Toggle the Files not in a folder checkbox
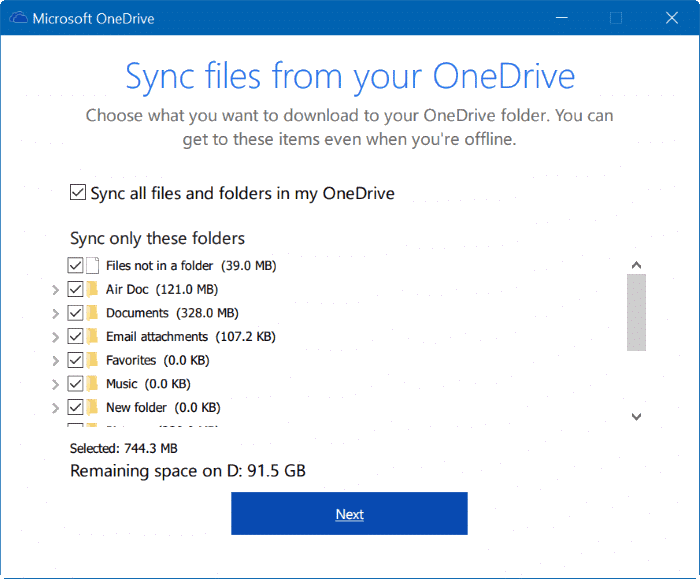The height and width of the screenshot is (579, 700). [x=75, y=265]
